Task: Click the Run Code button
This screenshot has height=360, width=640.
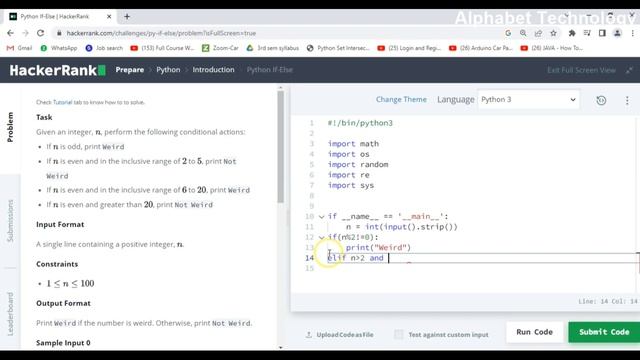Action: click(534, 332)
